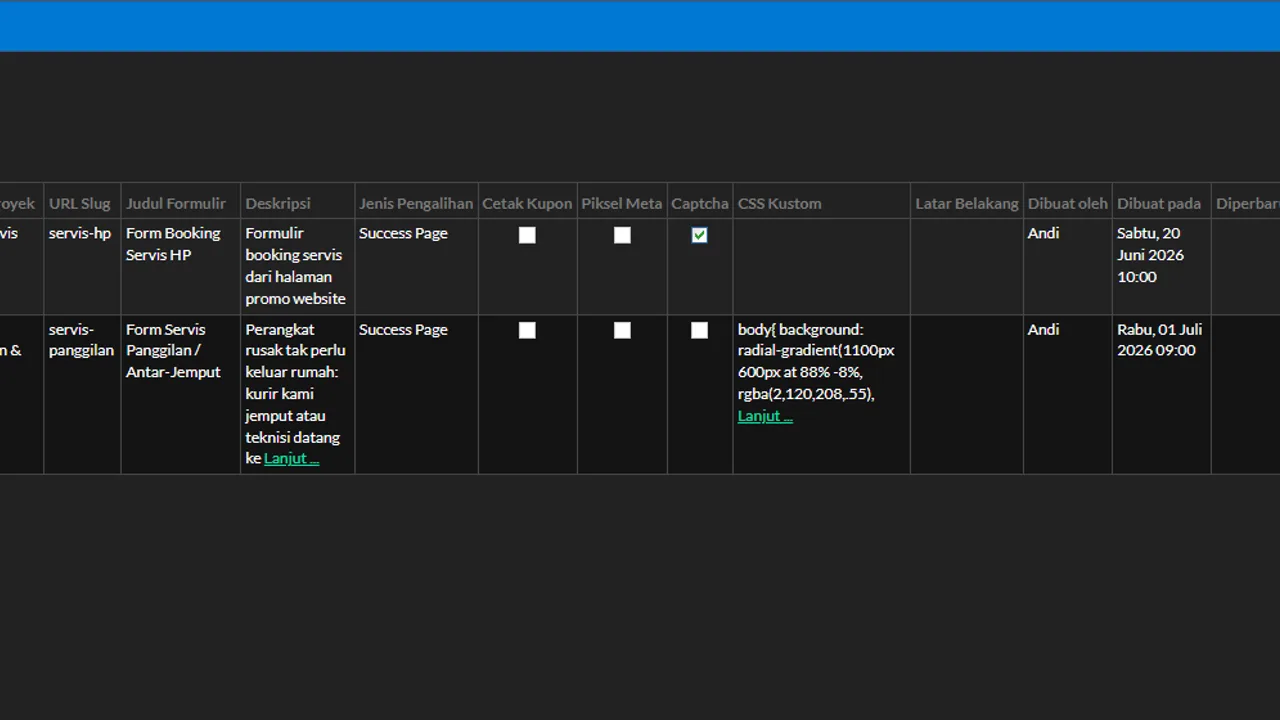Image resolution: width=1280 pixels, height=720 pixels.
Task: Click Jenis Pengalihan column header
Action: (416, 203)
